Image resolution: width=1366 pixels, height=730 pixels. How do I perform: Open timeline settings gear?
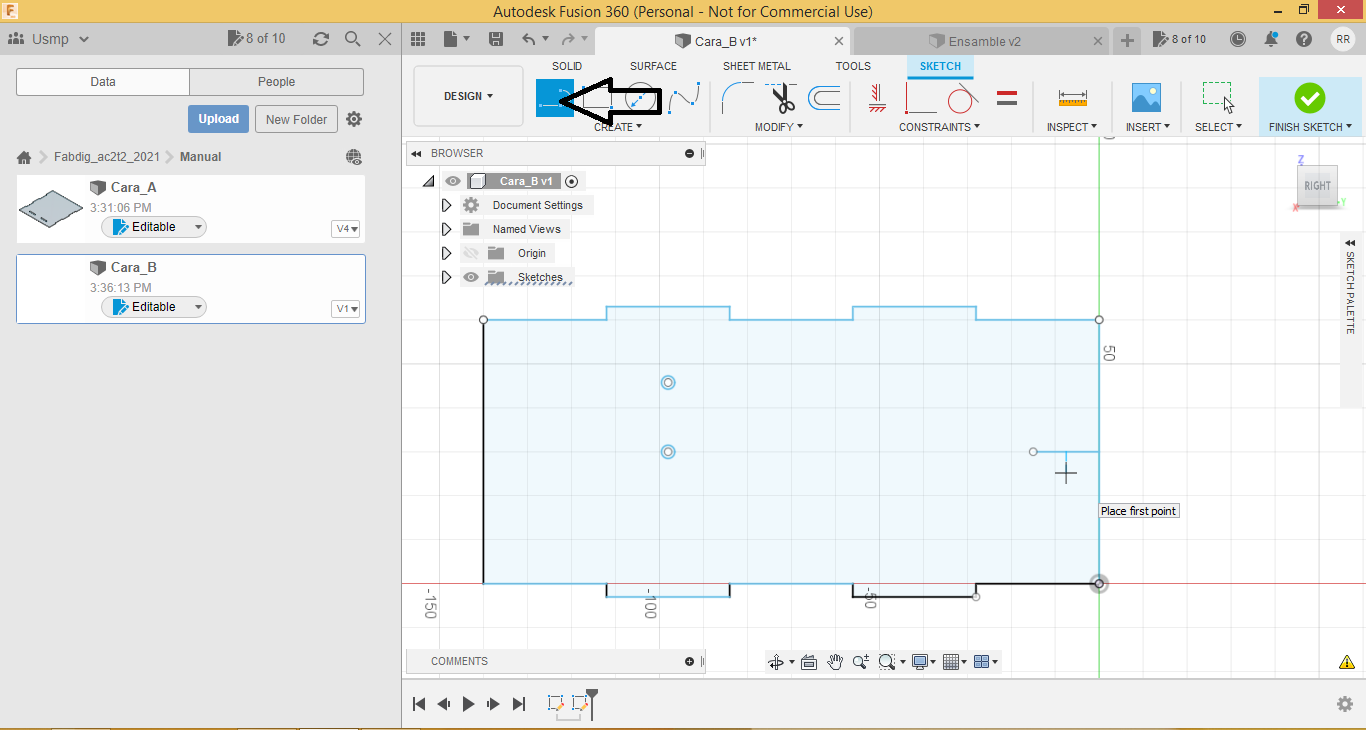click(1345, 704)
